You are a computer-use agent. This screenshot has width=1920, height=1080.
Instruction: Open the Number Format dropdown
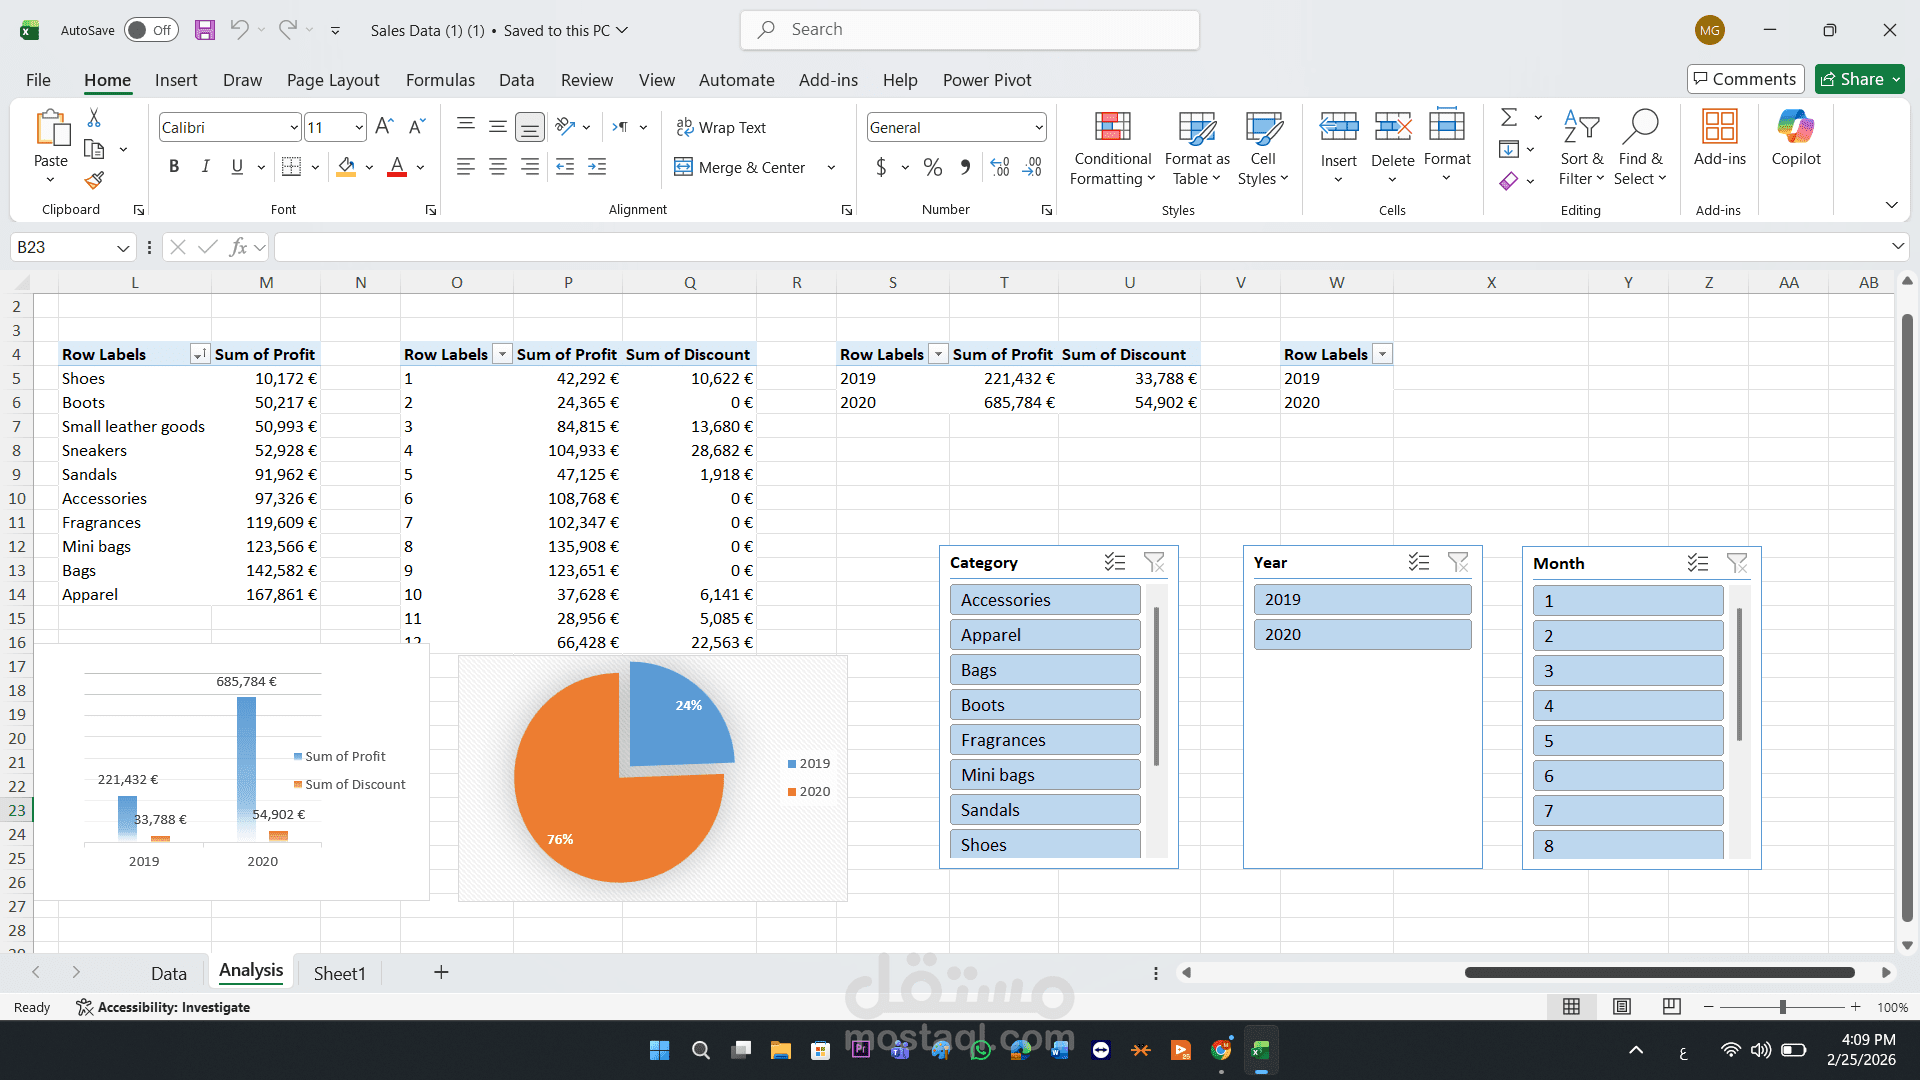coord(1039,127)
